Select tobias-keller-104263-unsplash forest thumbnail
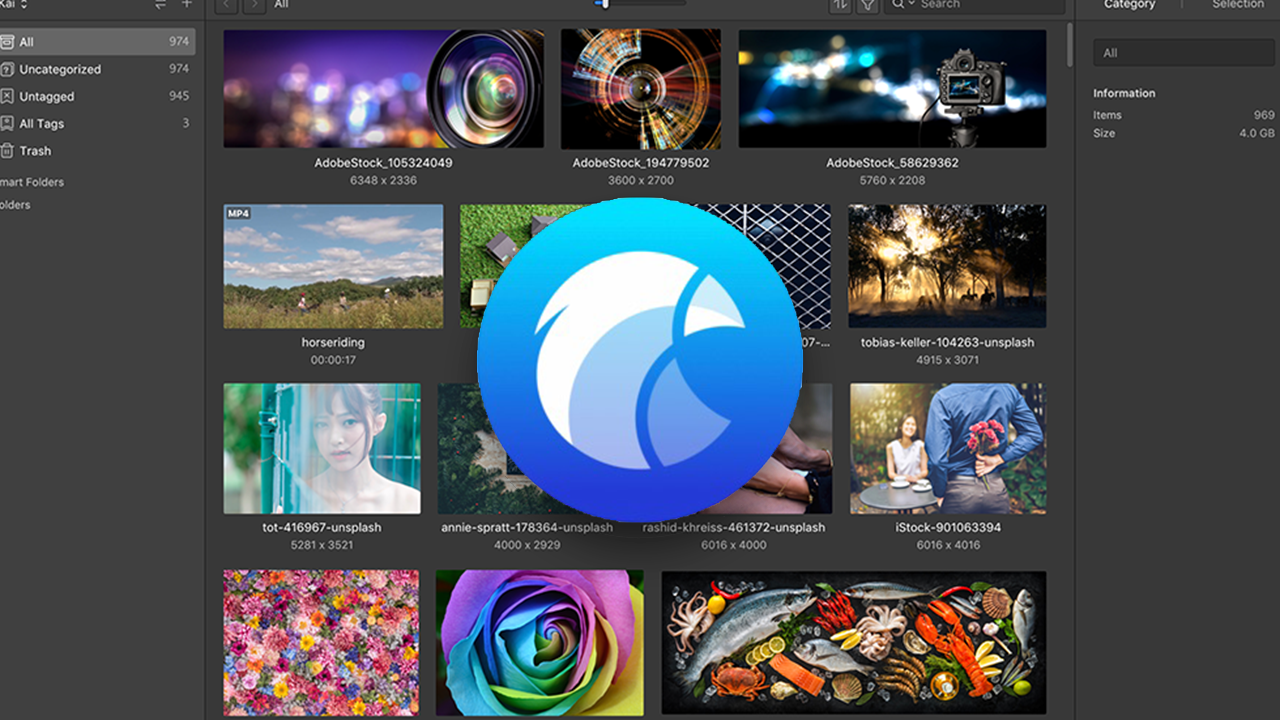The width and height of the screenshot is (1280, 720). 947,266
